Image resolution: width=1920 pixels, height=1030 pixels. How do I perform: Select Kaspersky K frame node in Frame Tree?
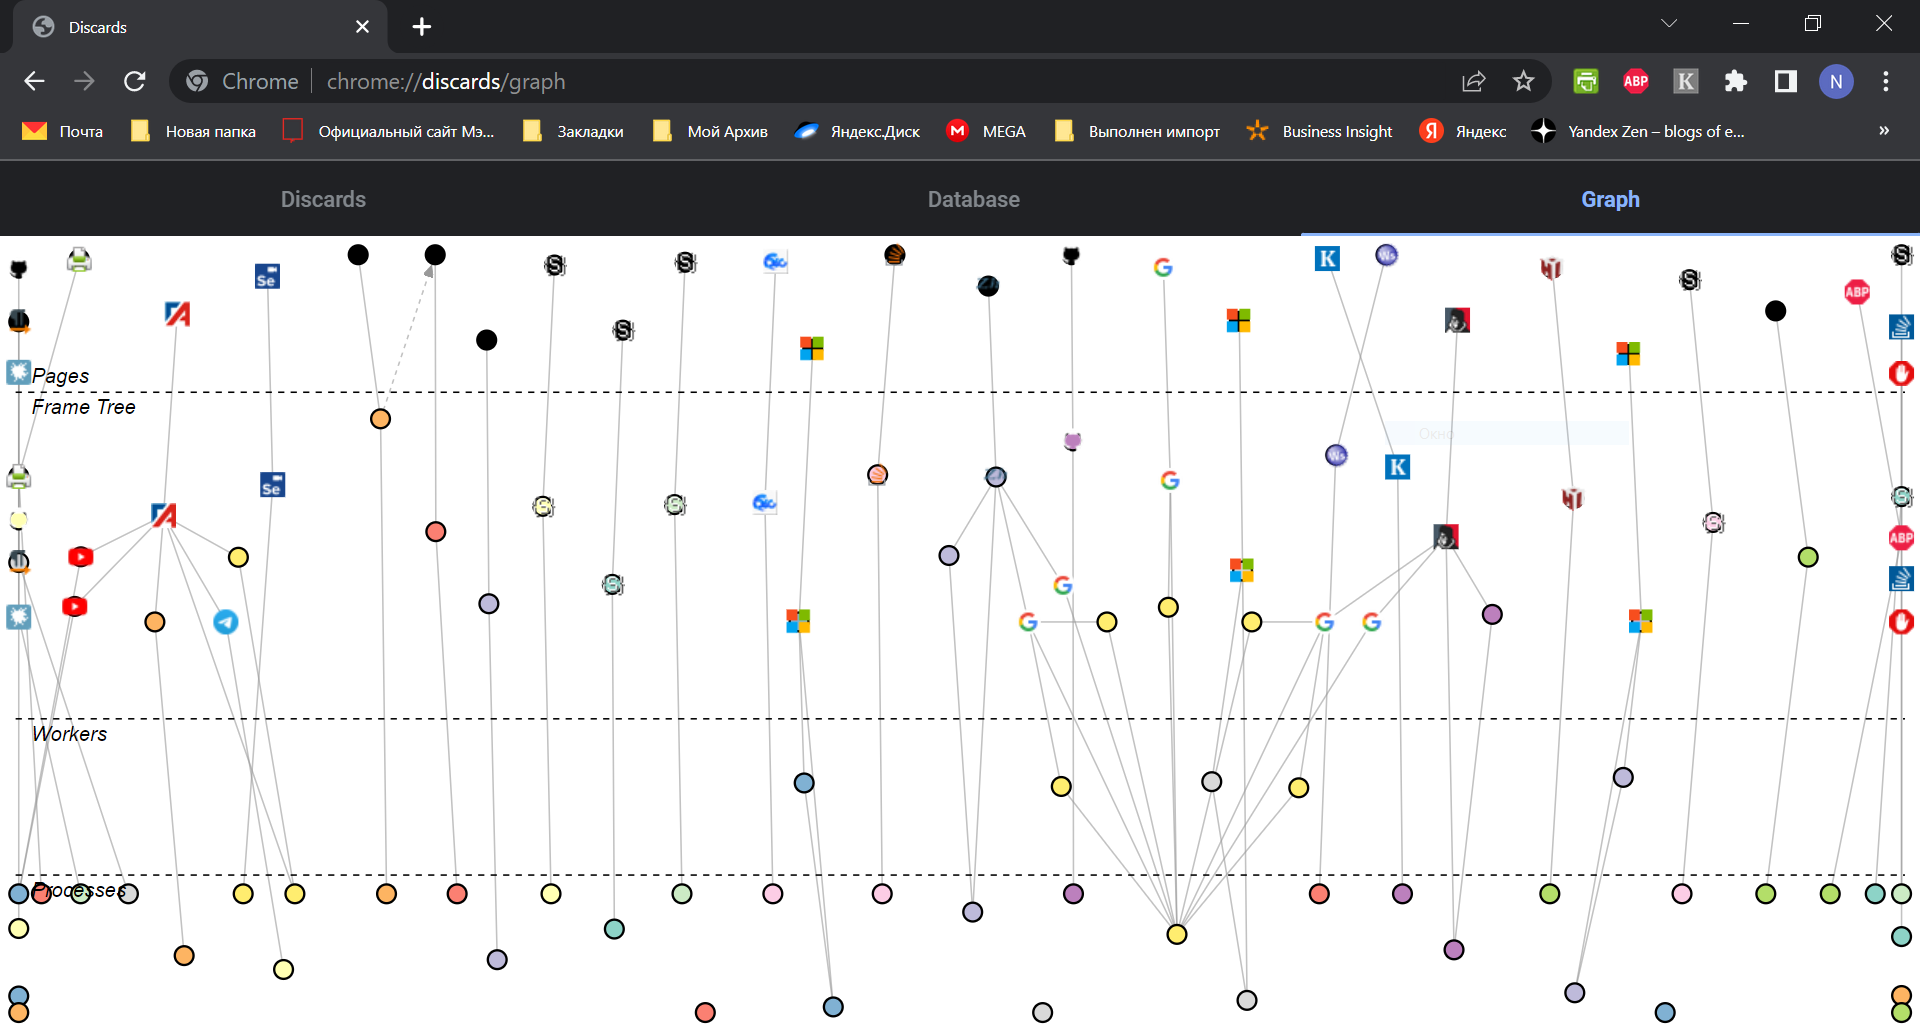1398,467
